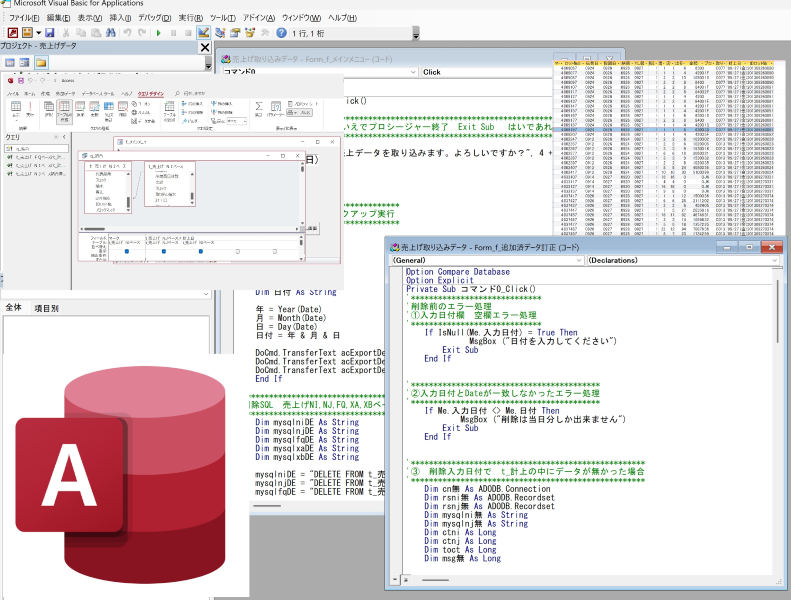Click the Help question mark icon
Viewport: 791px width, 600px height.
(282, 33)
